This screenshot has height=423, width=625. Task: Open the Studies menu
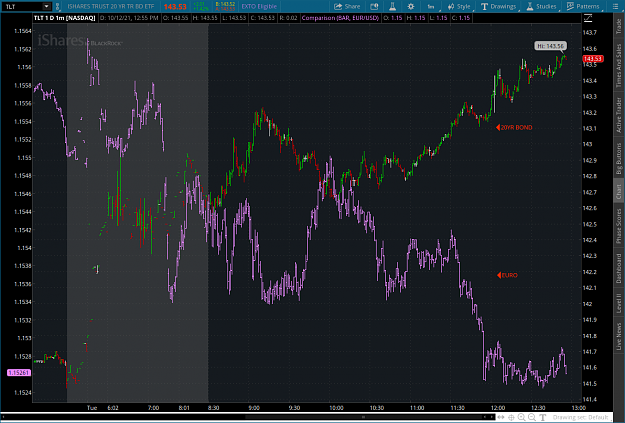point(542,6)
